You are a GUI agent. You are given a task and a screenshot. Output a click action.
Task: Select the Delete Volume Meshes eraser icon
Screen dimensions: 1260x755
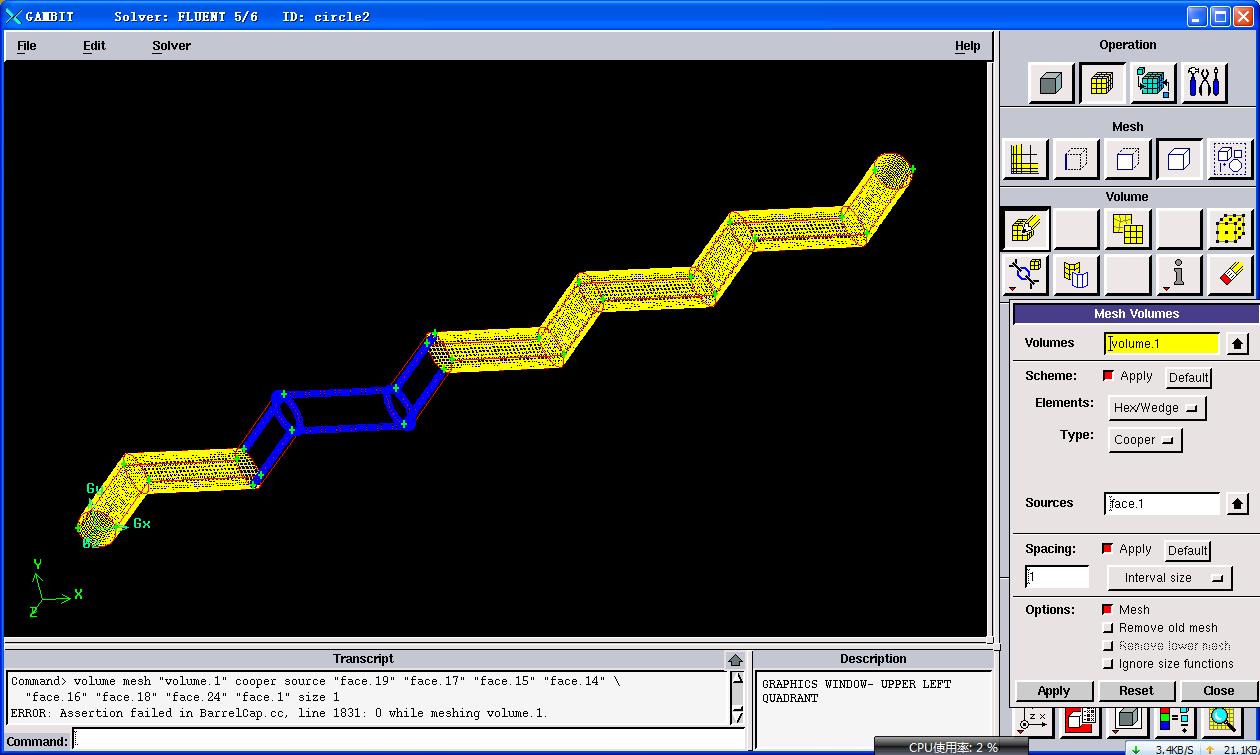(x=1230, y=274)
